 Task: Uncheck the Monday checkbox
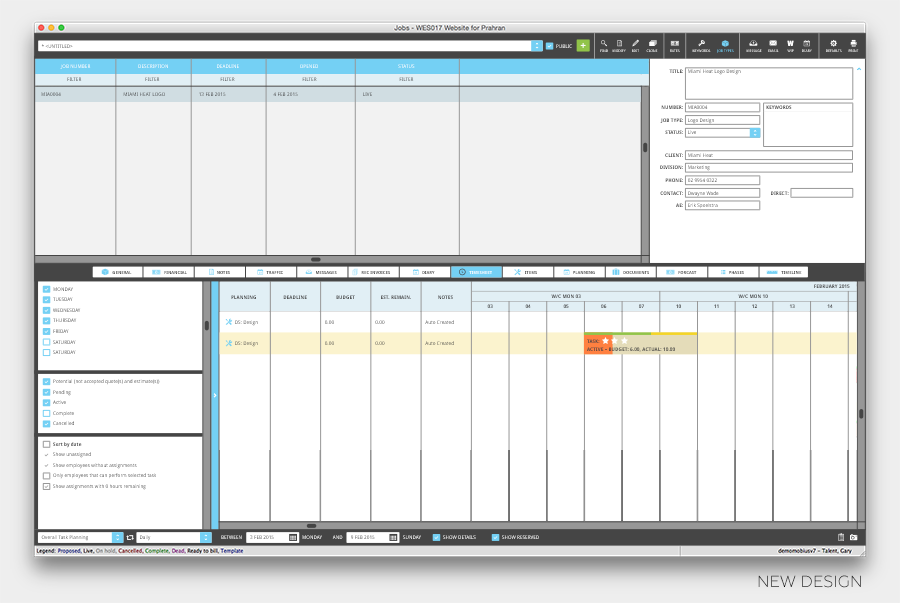pos(46,289)
